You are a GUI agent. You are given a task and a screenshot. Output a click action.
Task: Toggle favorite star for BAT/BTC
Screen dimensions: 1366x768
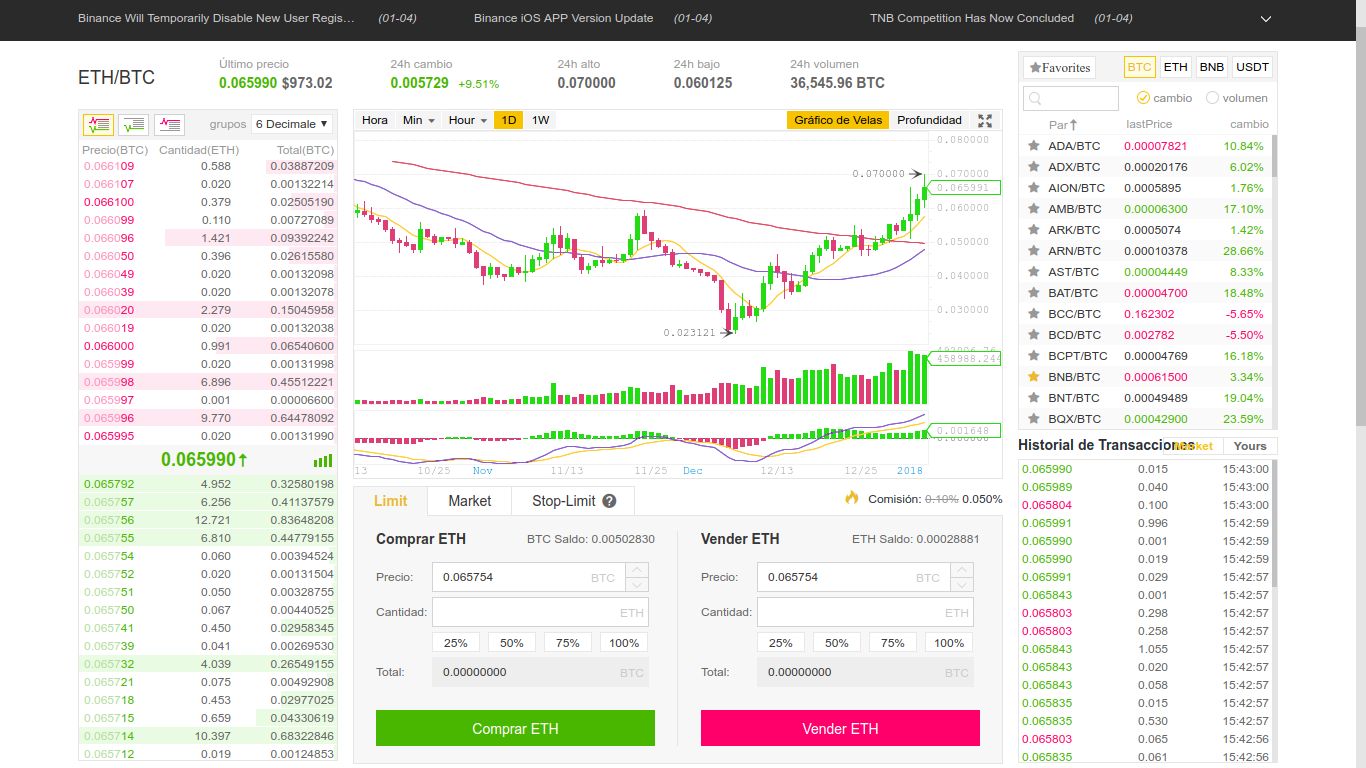click(1034, 293)
